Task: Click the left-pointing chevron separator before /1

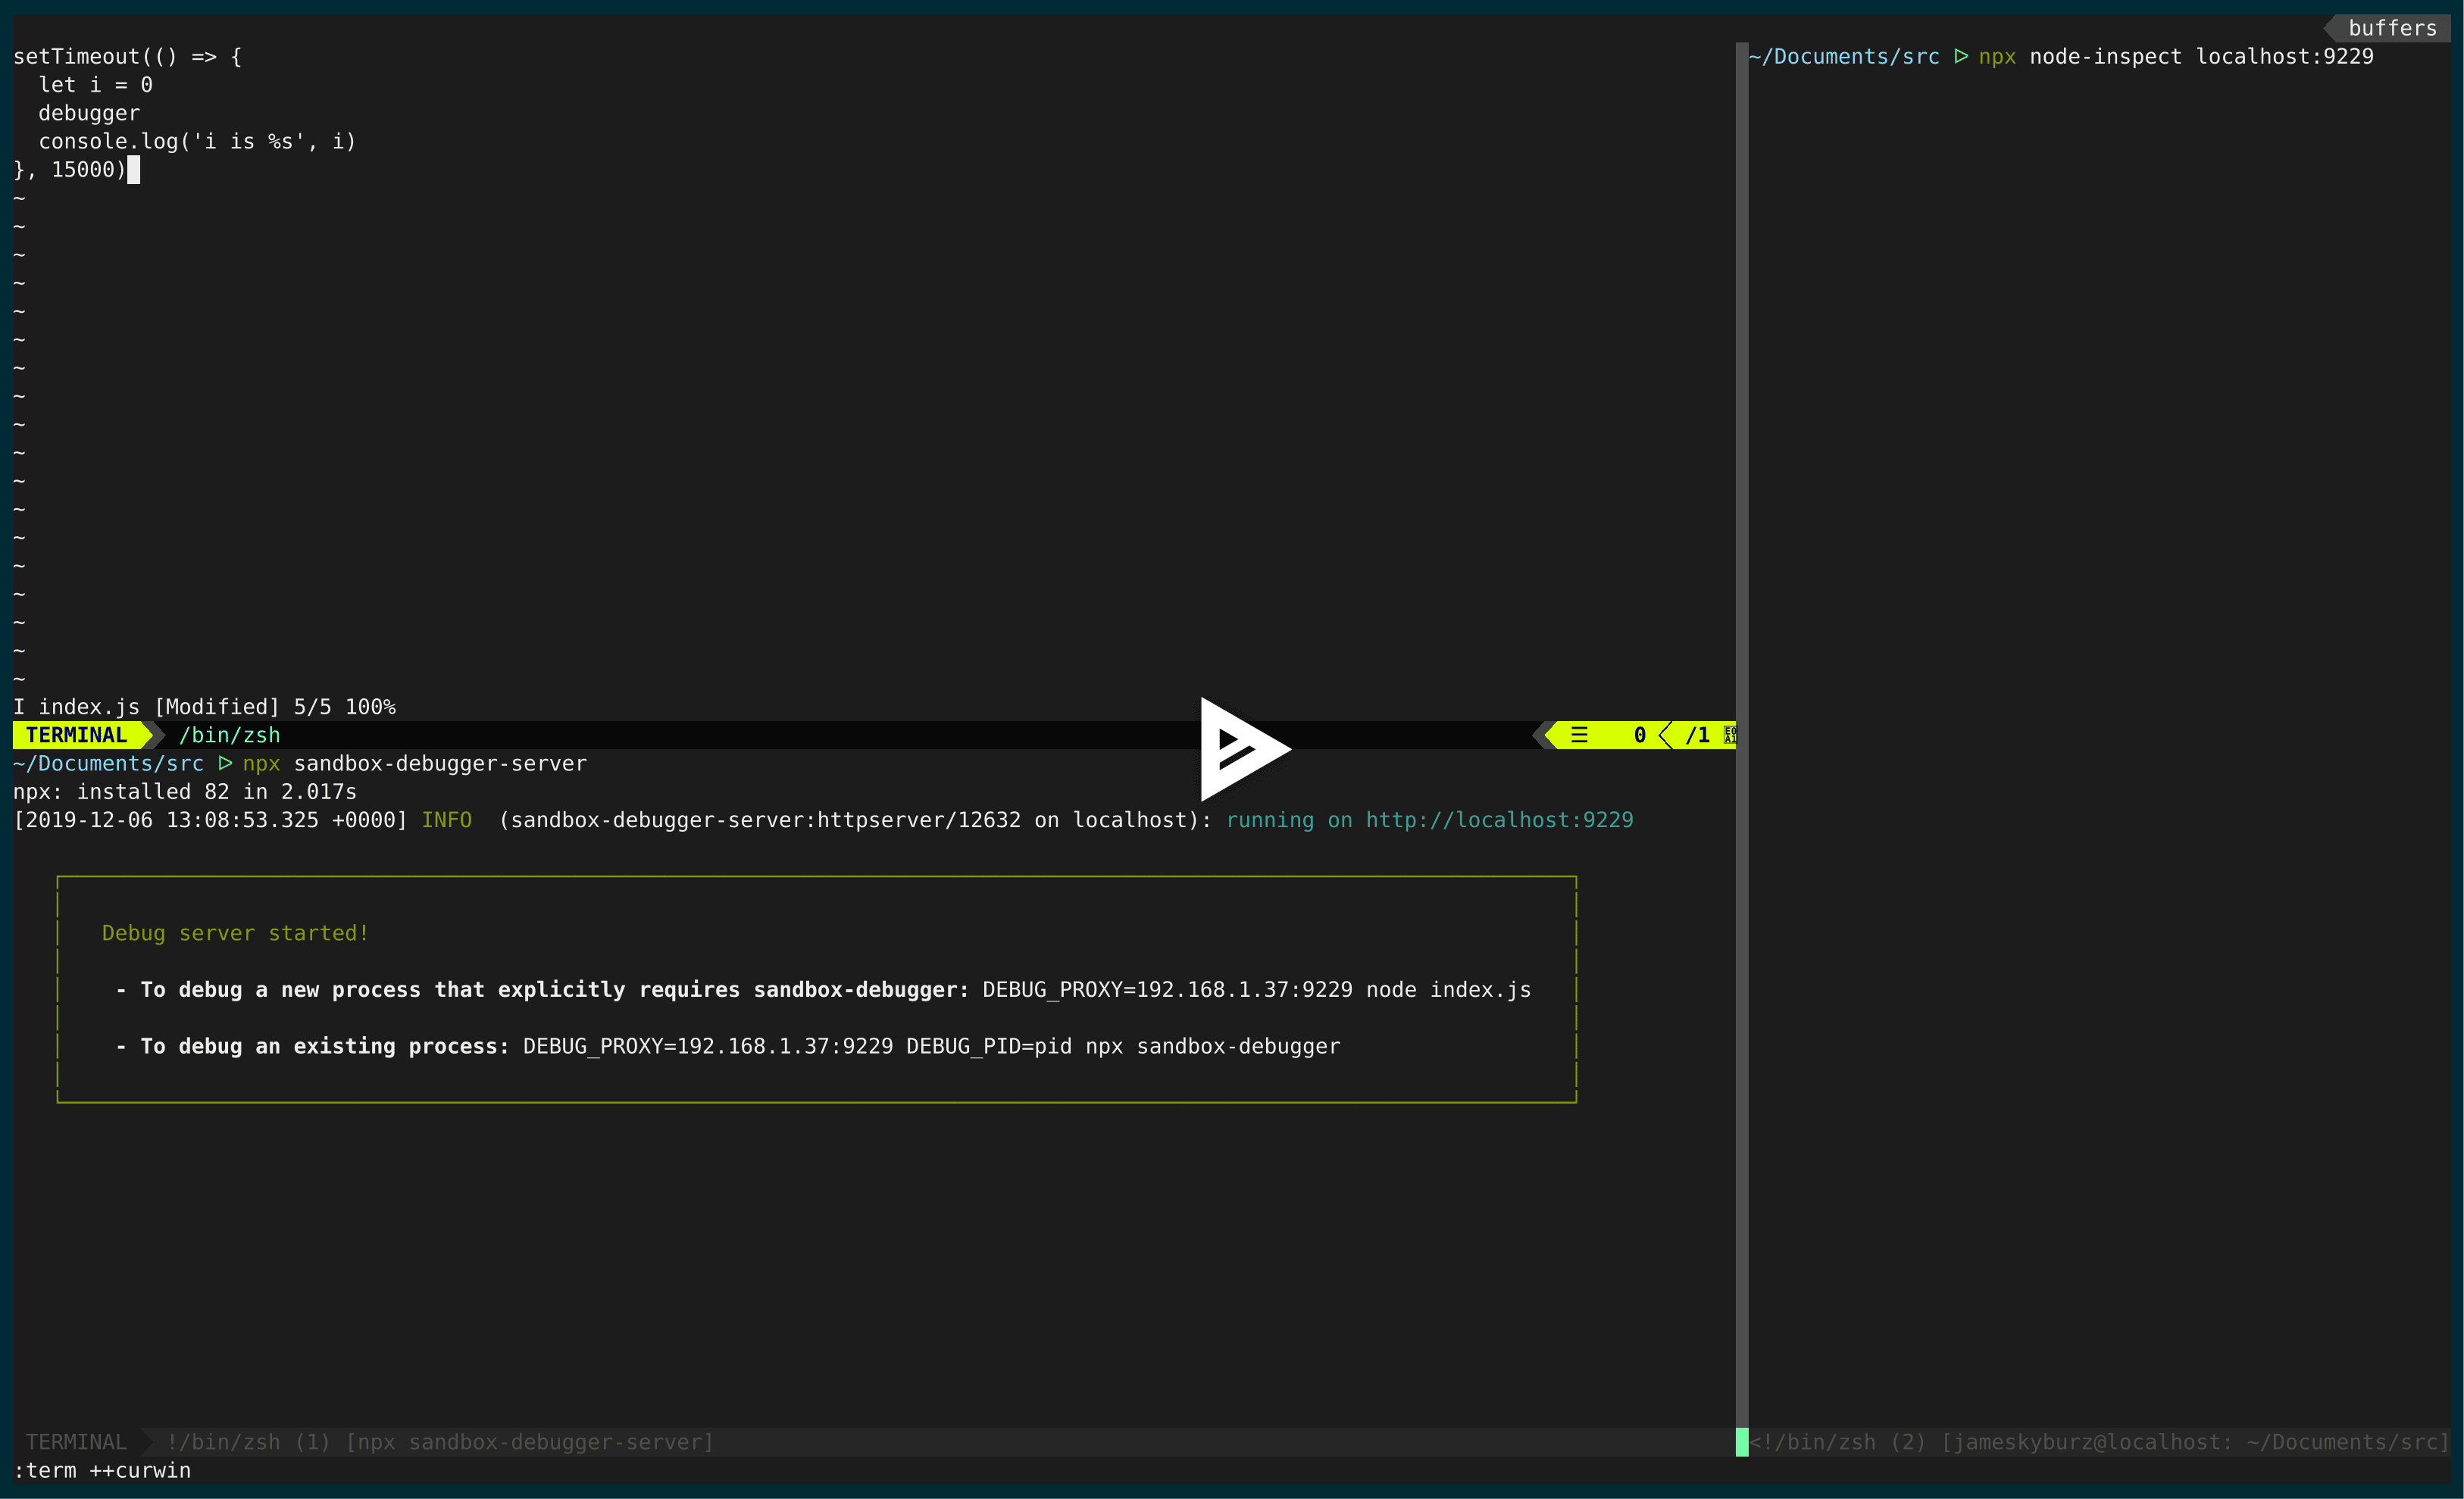Action: tap(1666, 735)
